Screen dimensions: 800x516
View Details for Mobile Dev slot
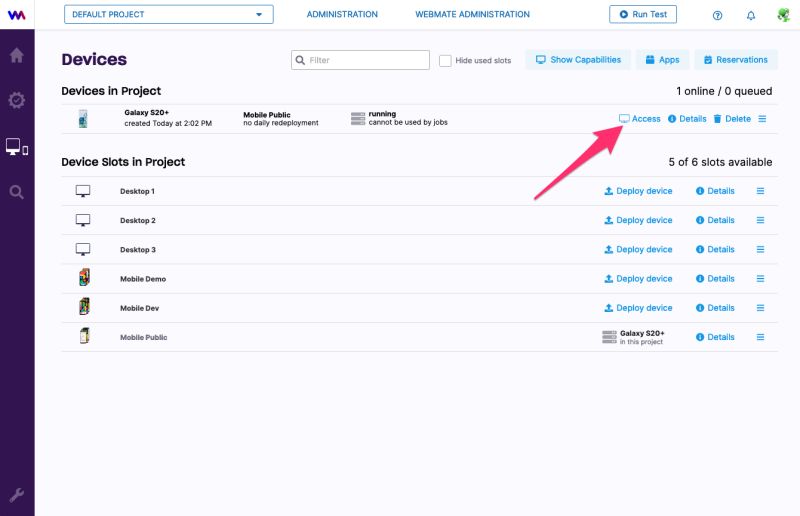pyautogui.click(x=715, y=308)
